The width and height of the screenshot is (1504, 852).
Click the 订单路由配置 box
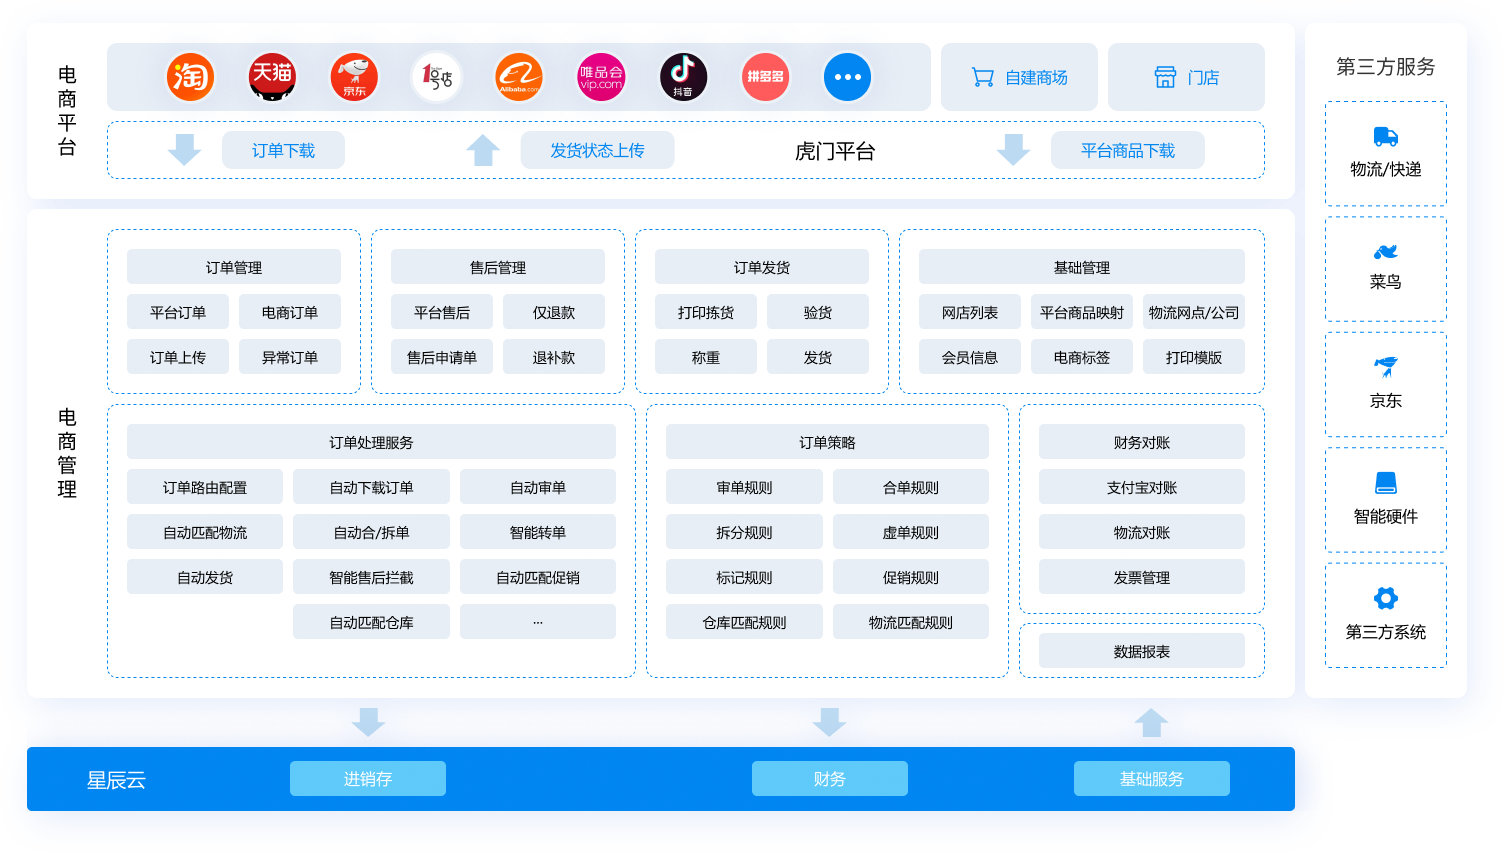[x=204, y=487]
